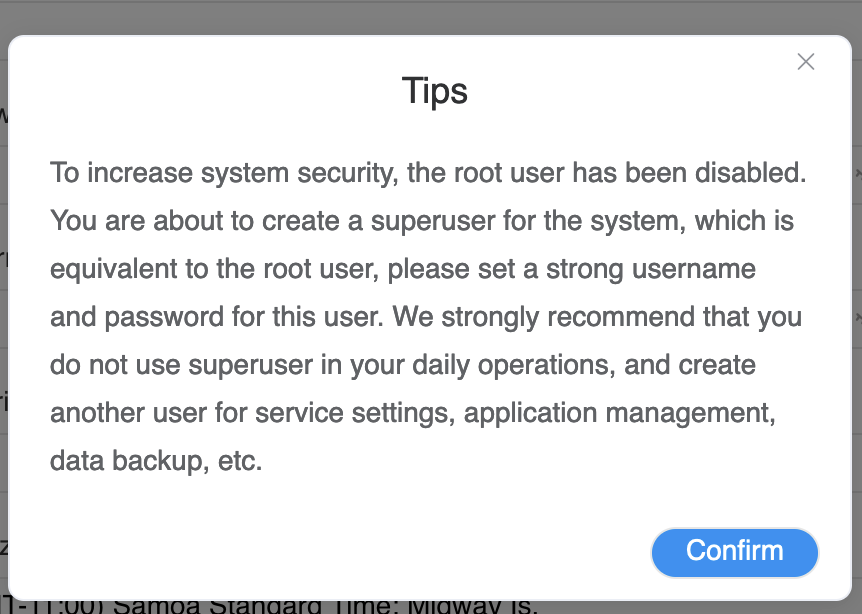Click the Tips dialog title
The width and height of the screenshot is (862, 614).
[x=434, y=91]
